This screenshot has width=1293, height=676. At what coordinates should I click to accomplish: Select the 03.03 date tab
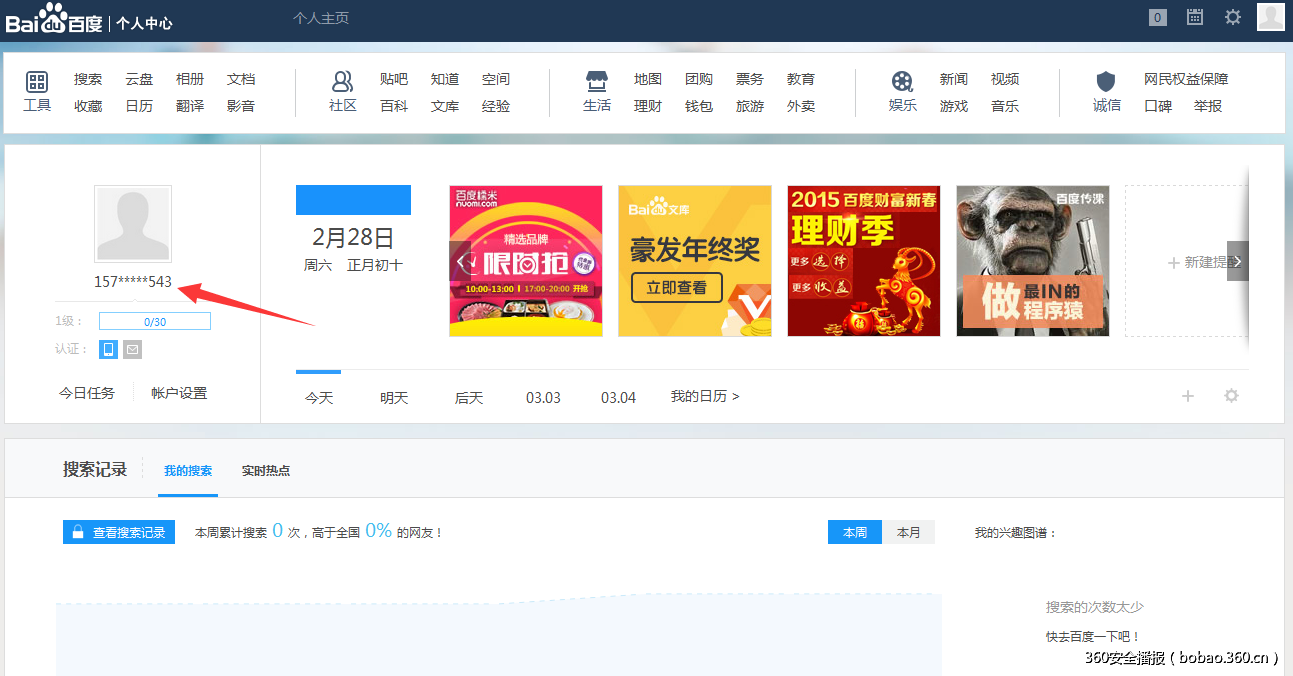543,397
